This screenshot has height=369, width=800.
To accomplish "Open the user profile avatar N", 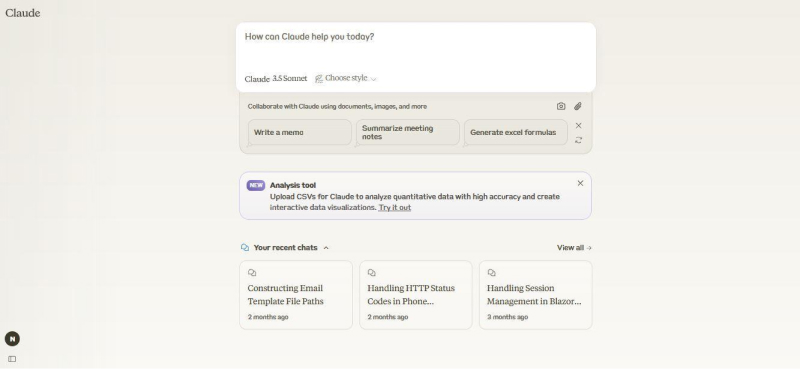I will tap(12, 338).
